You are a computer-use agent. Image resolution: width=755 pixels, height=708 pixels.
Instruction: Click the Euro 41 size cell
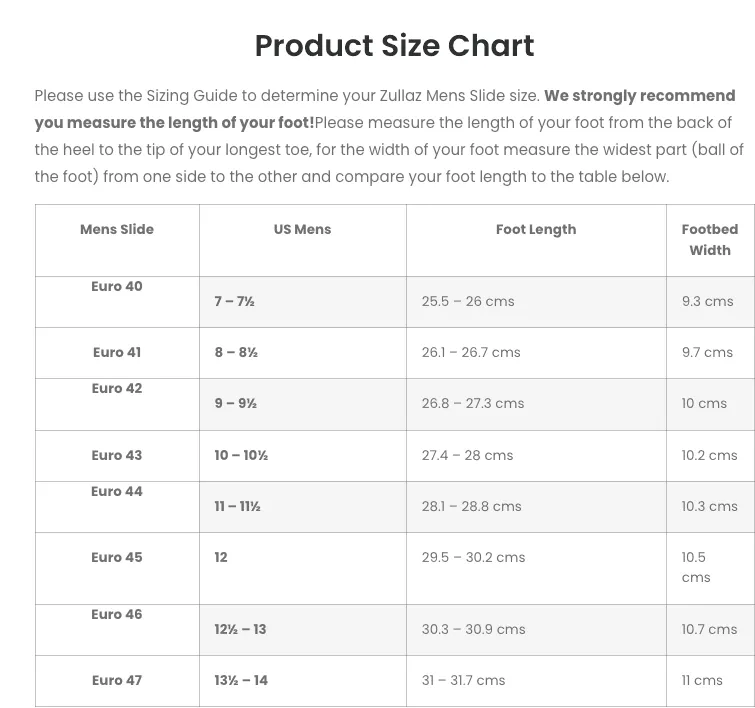[117, 352]
